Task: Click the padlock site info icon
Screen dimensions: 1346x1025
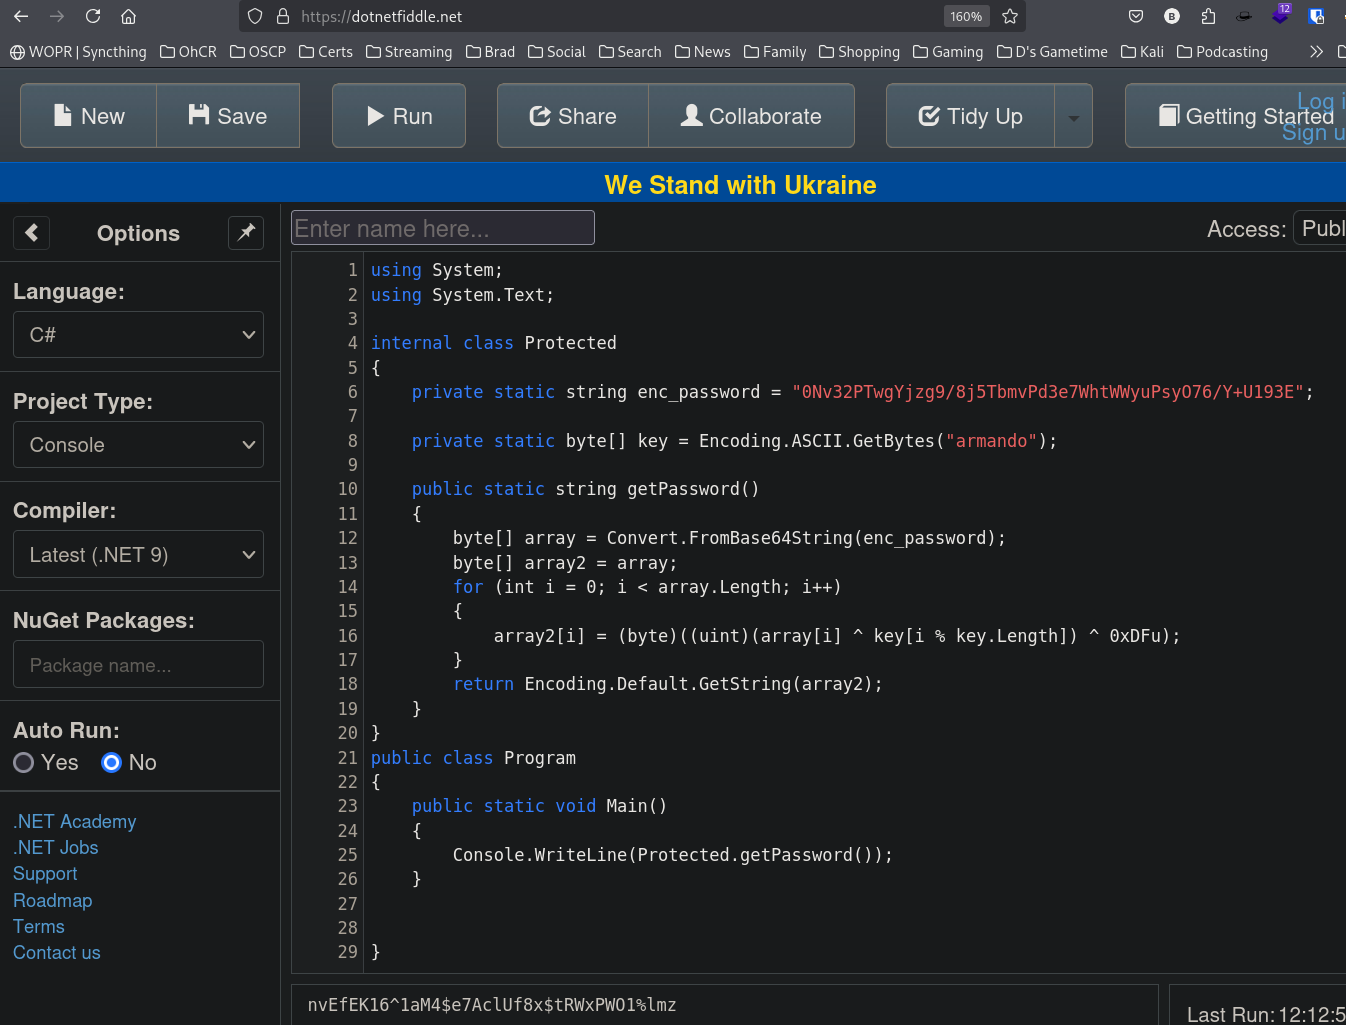Action: click(282, 16)
